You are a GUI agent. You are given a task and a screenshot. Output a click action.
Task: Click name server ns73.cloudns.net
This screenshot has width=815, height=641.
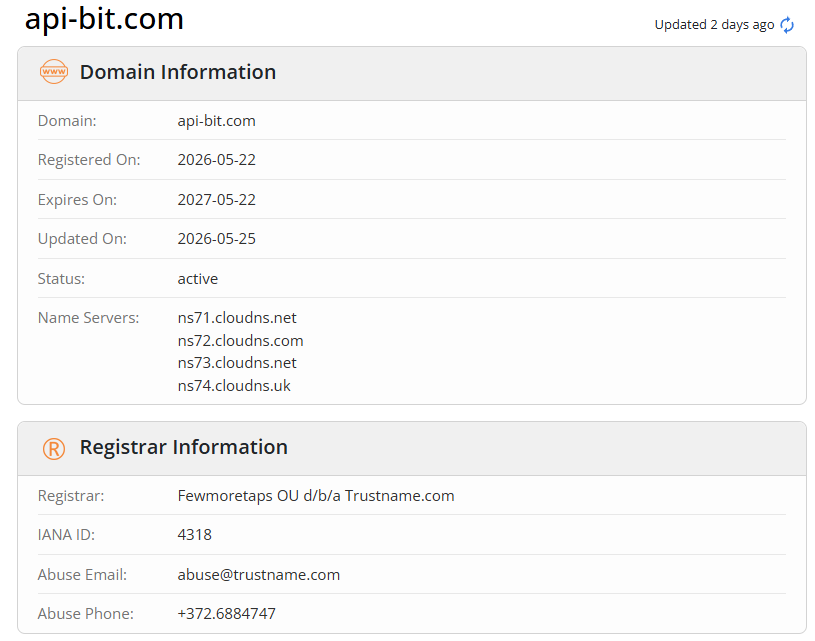coord(237,363)
